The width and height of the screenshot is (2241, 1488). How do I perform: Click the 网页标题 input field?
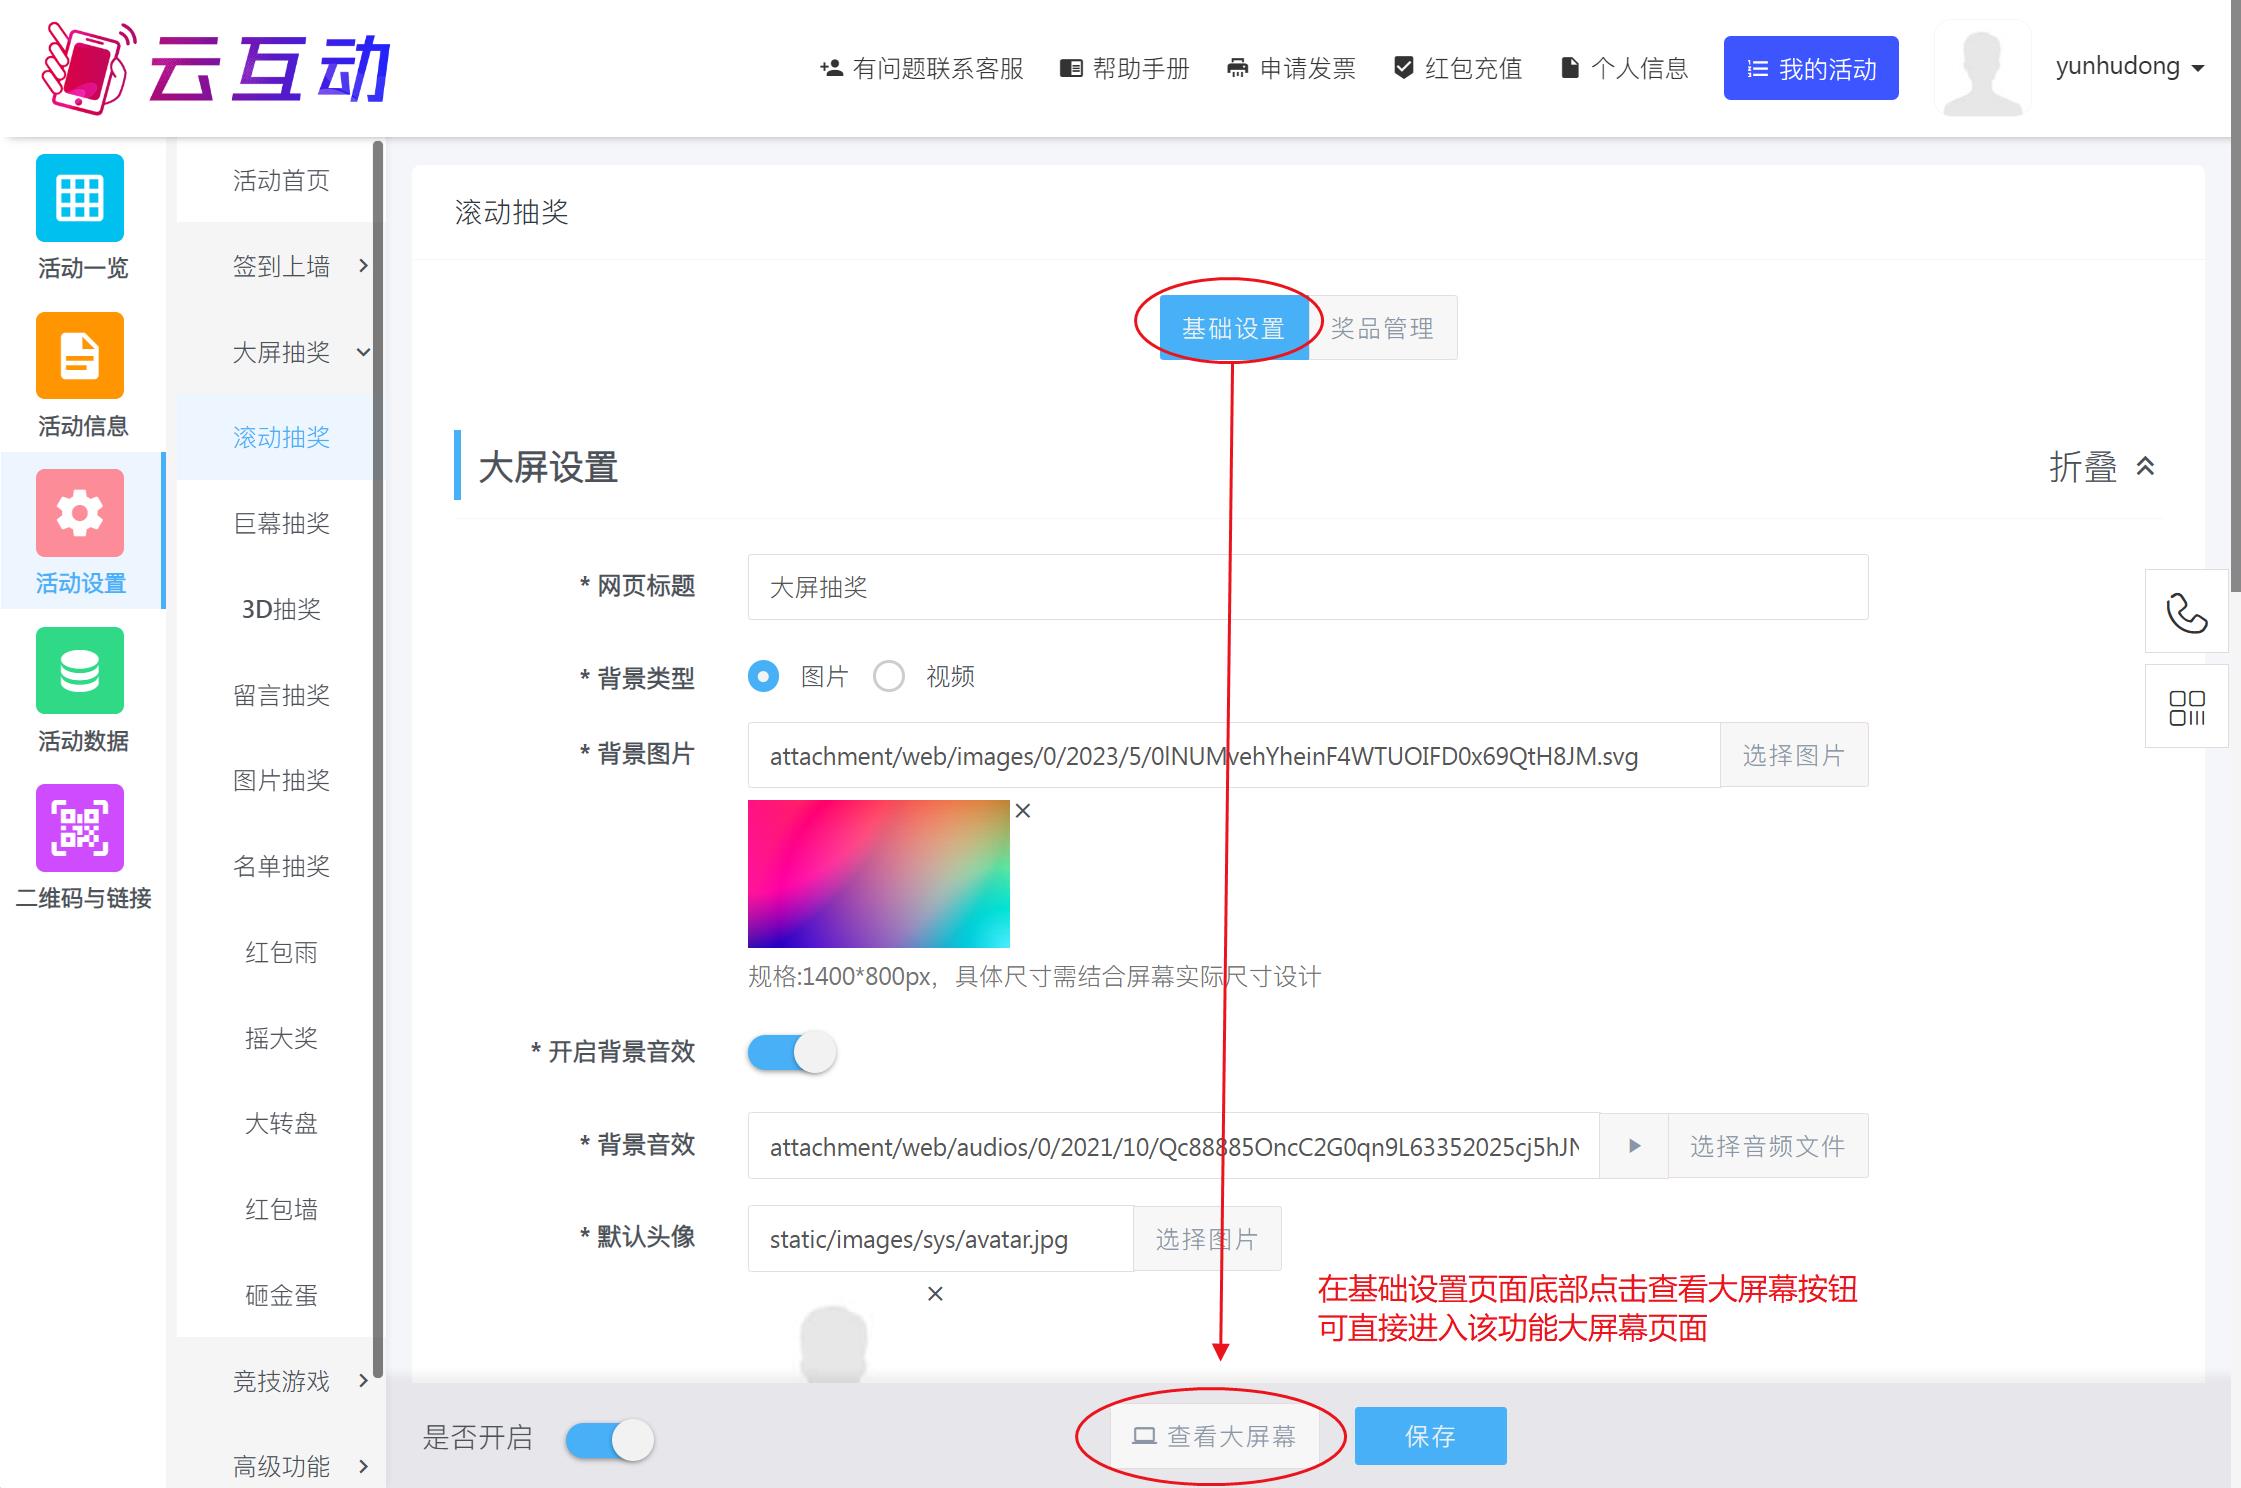(1307, 587)
